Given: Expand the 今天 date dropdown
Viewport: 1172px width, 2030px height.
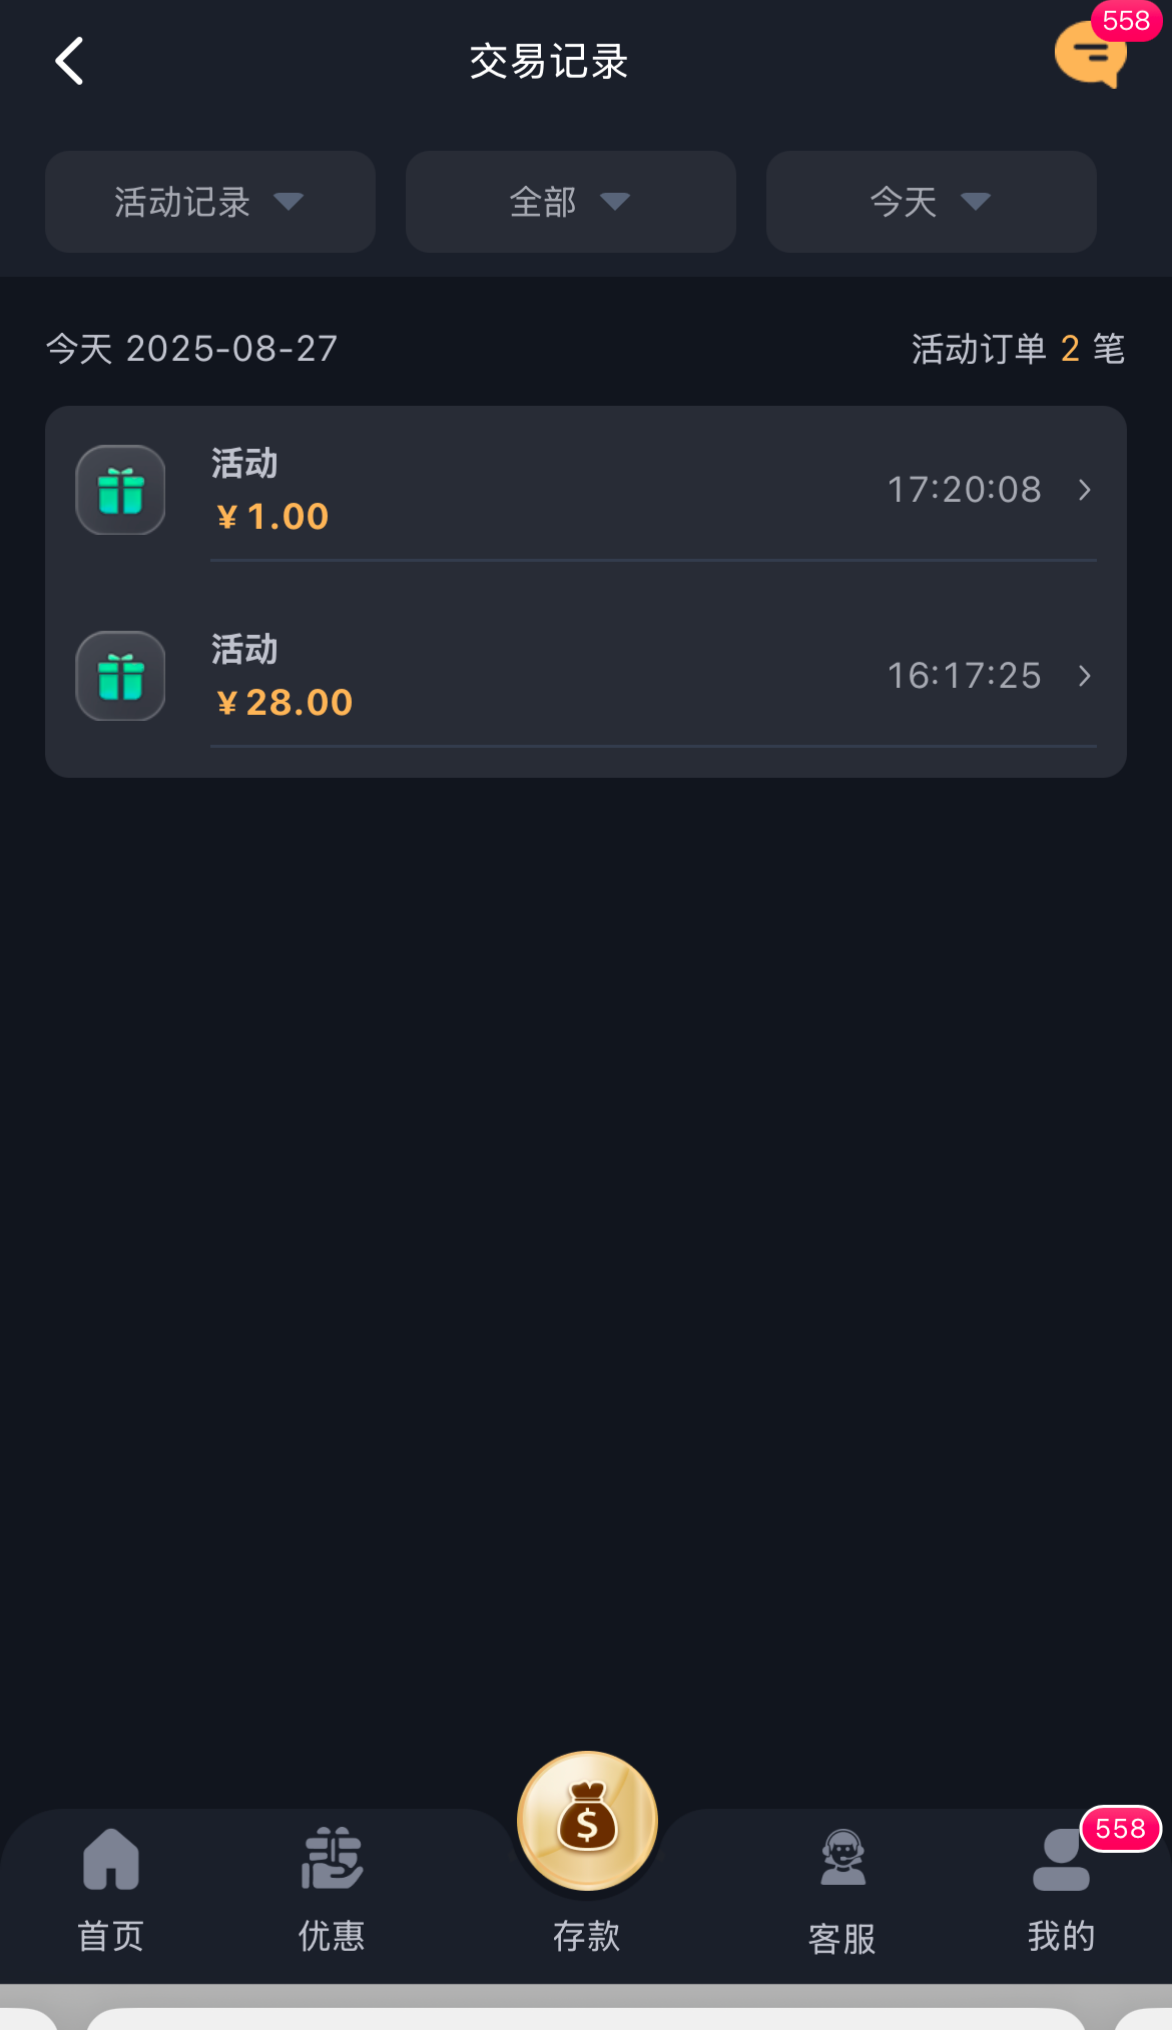Looking at the screenshot, I should coord(931,202).
